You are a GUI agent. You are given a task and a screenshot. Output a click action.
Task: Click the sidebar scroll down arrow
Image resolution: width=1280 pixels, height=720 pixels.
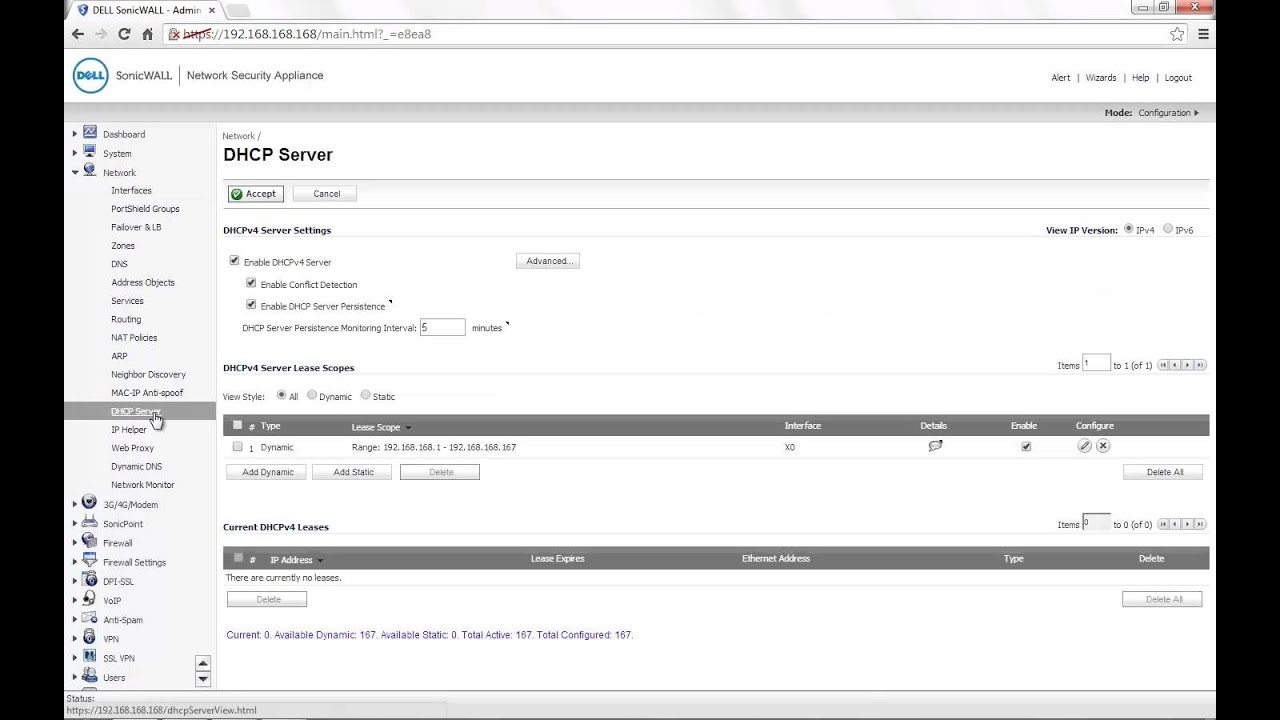click(x=203, y=679)
